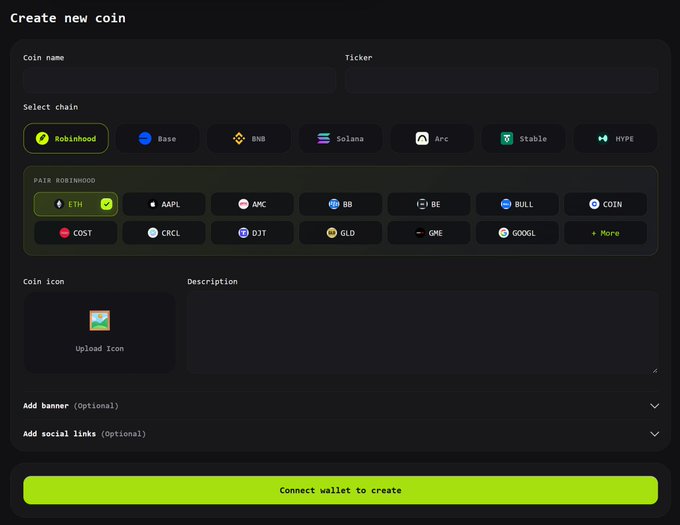Pick the COIN pair token

click(x=605, y=204)
